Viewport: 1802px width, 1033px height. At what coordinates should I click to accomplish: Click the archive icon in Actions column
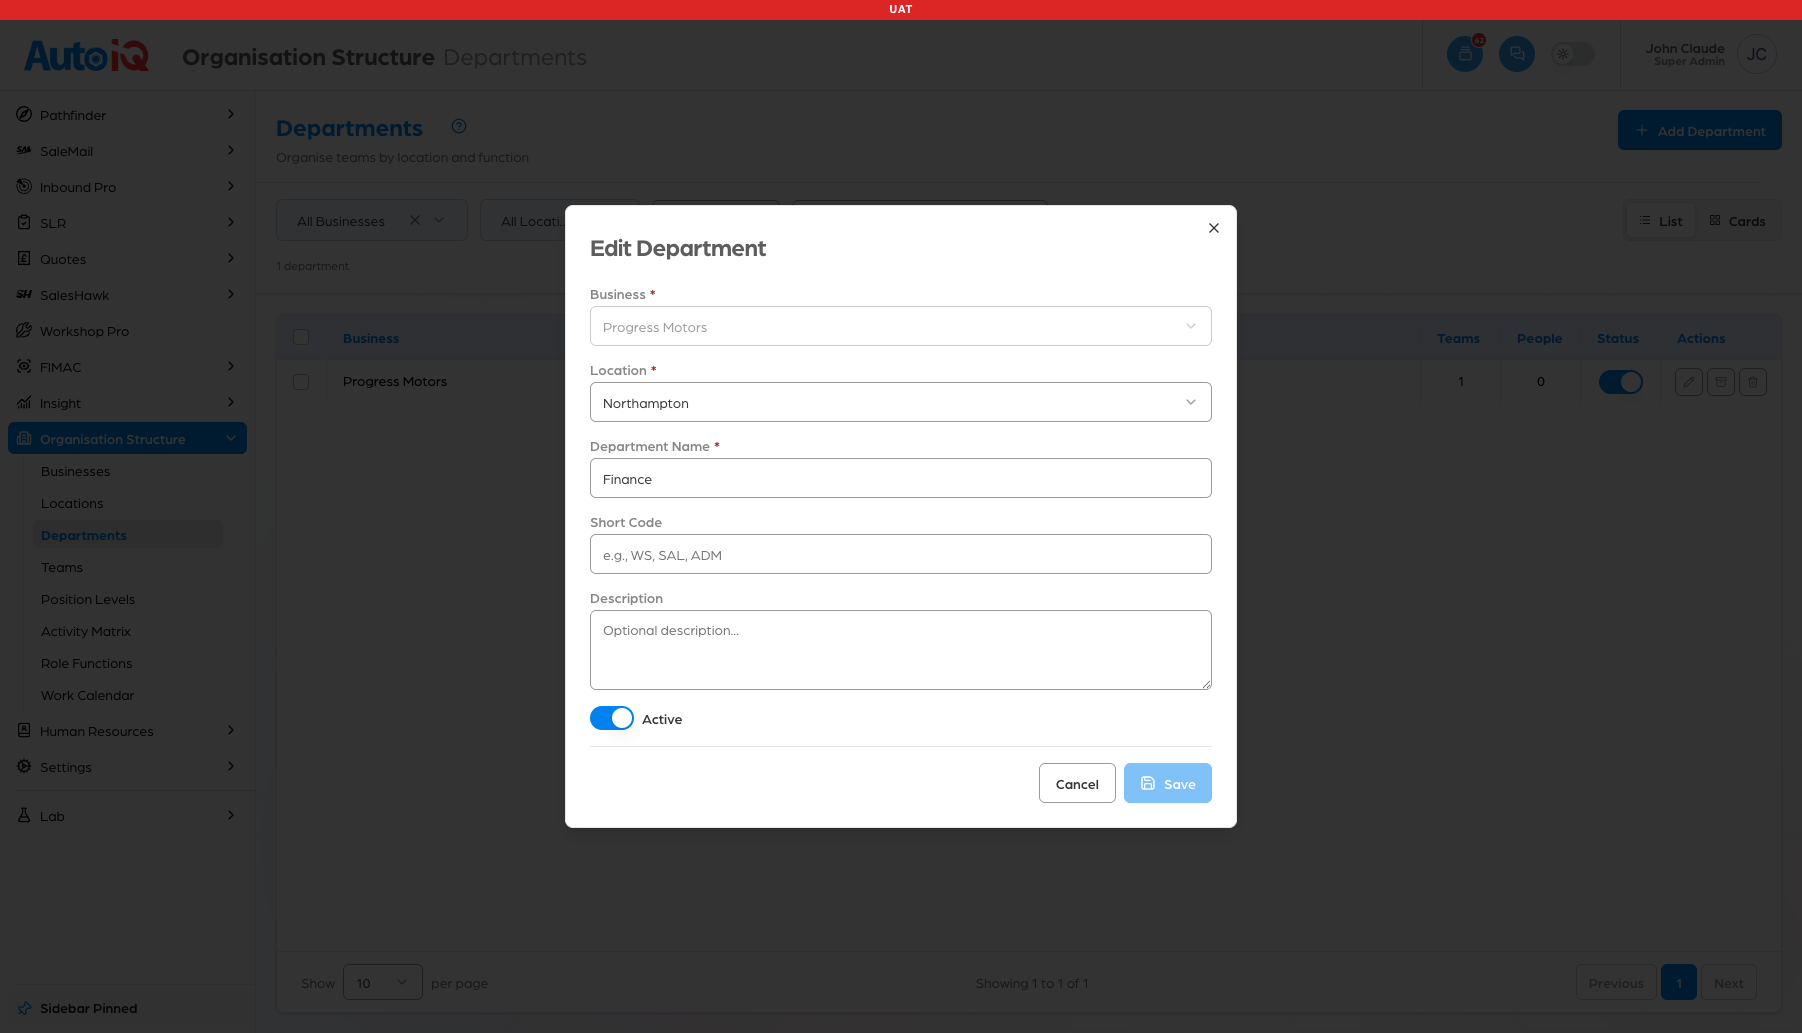[1721, 382]
